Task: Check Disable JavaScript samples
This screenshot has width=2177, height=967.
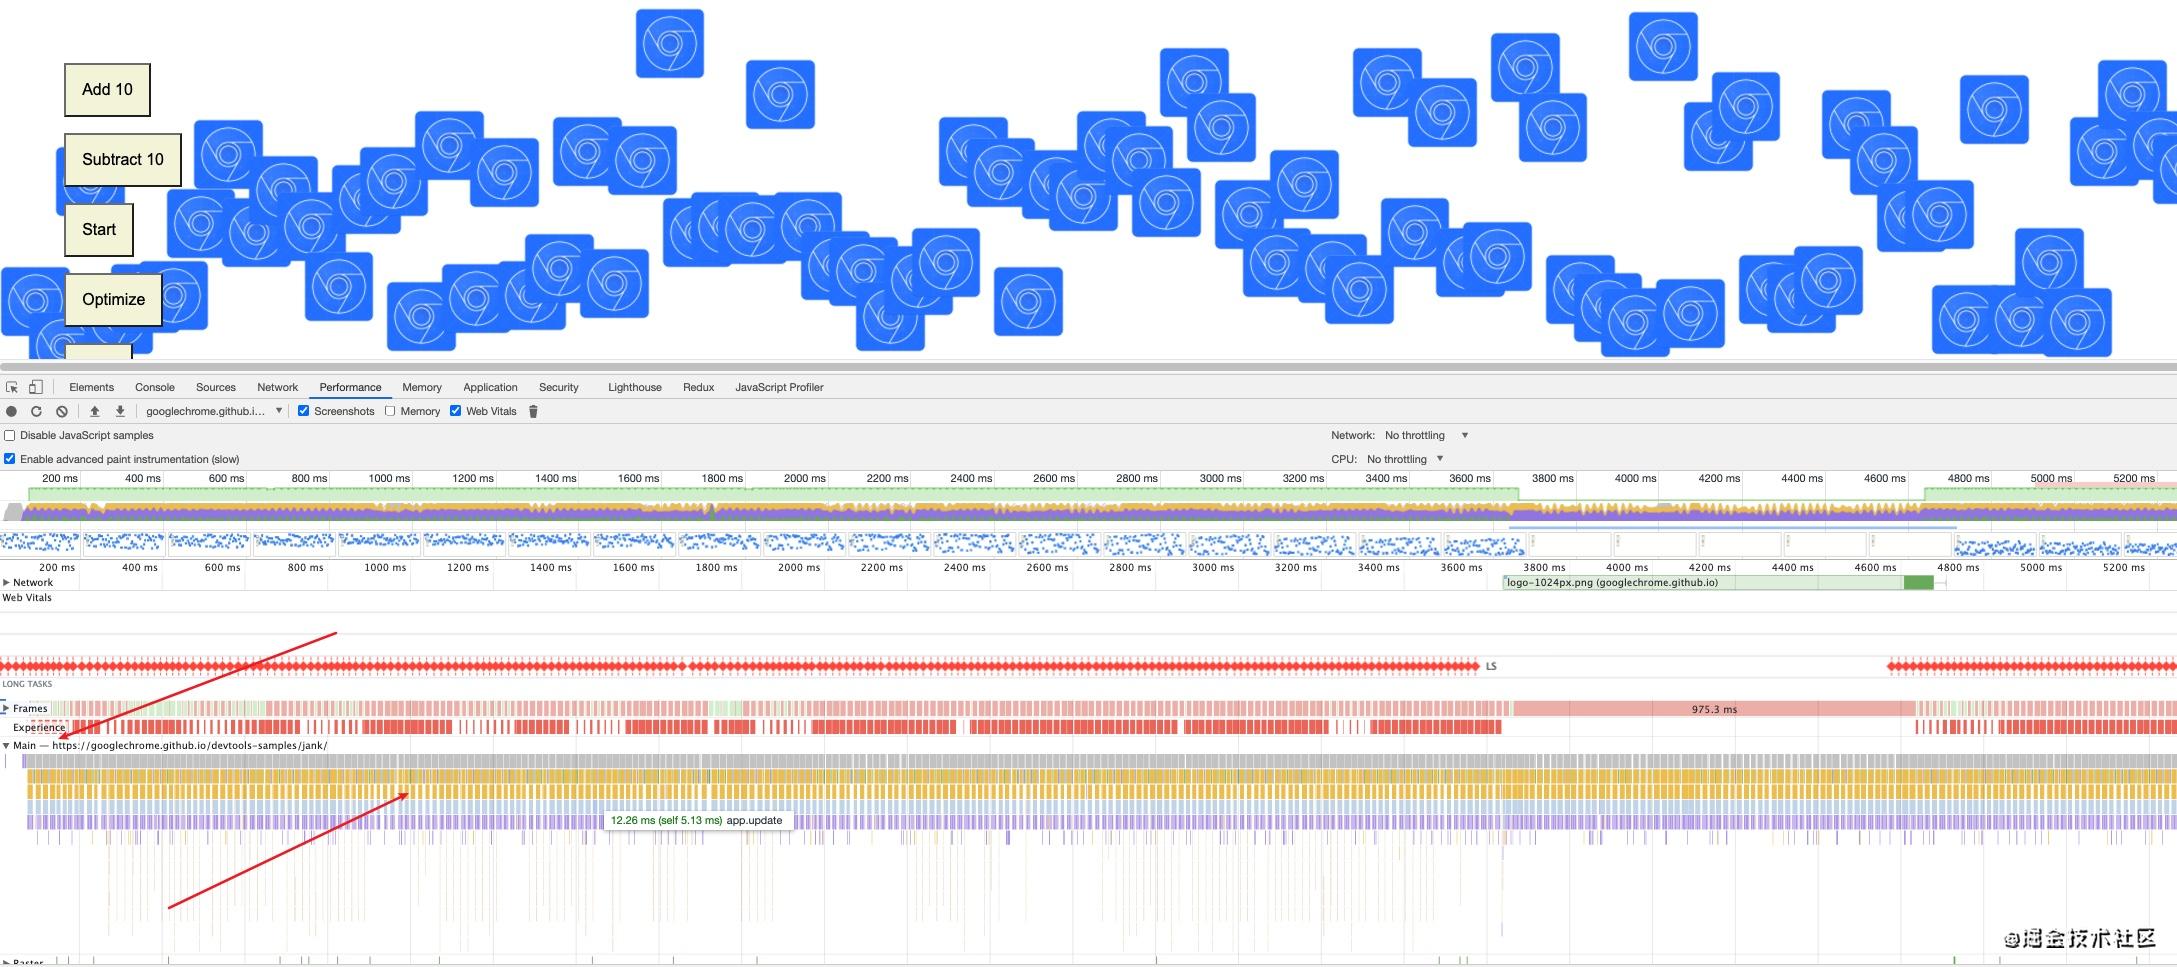Action: pos(10,435)
